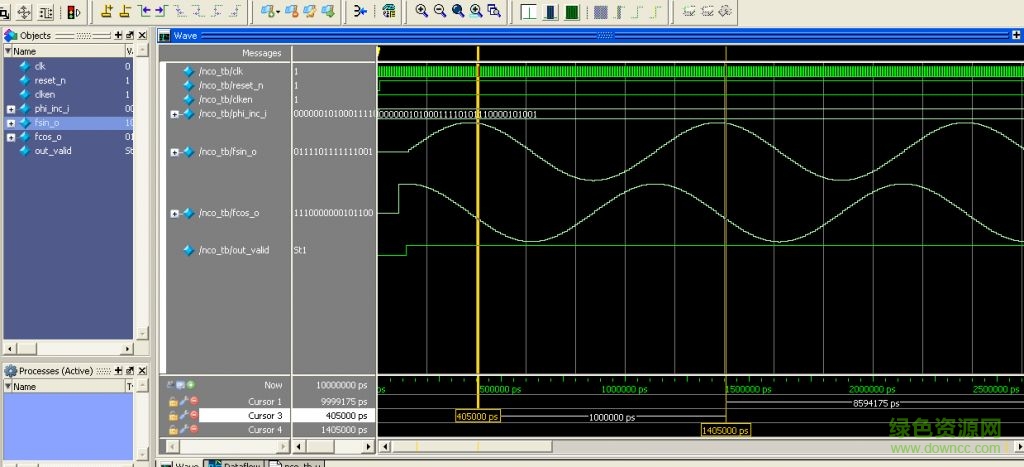Image resolution: width=1024 pixels, height=467 pixels.
Task: Select out_valid in the Objects list
Action: pyautogui.click(x=53, y=151)
